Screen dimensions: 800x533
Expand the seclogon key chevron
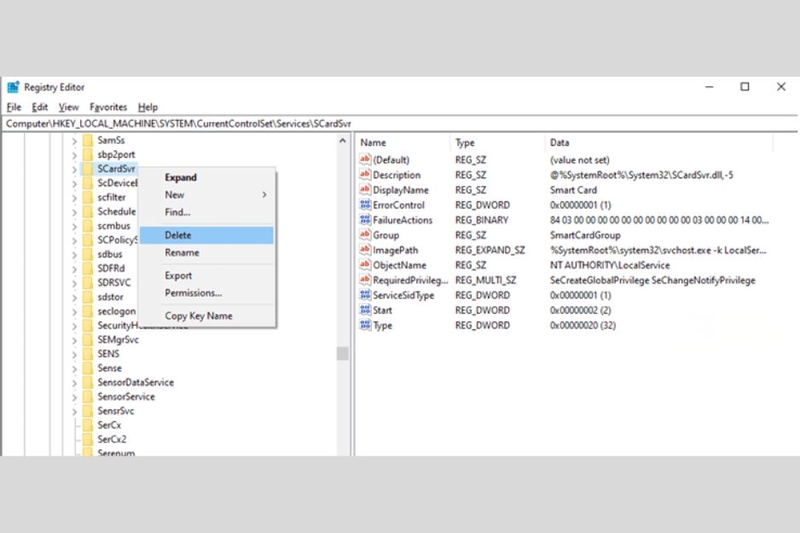coord(74,312)
